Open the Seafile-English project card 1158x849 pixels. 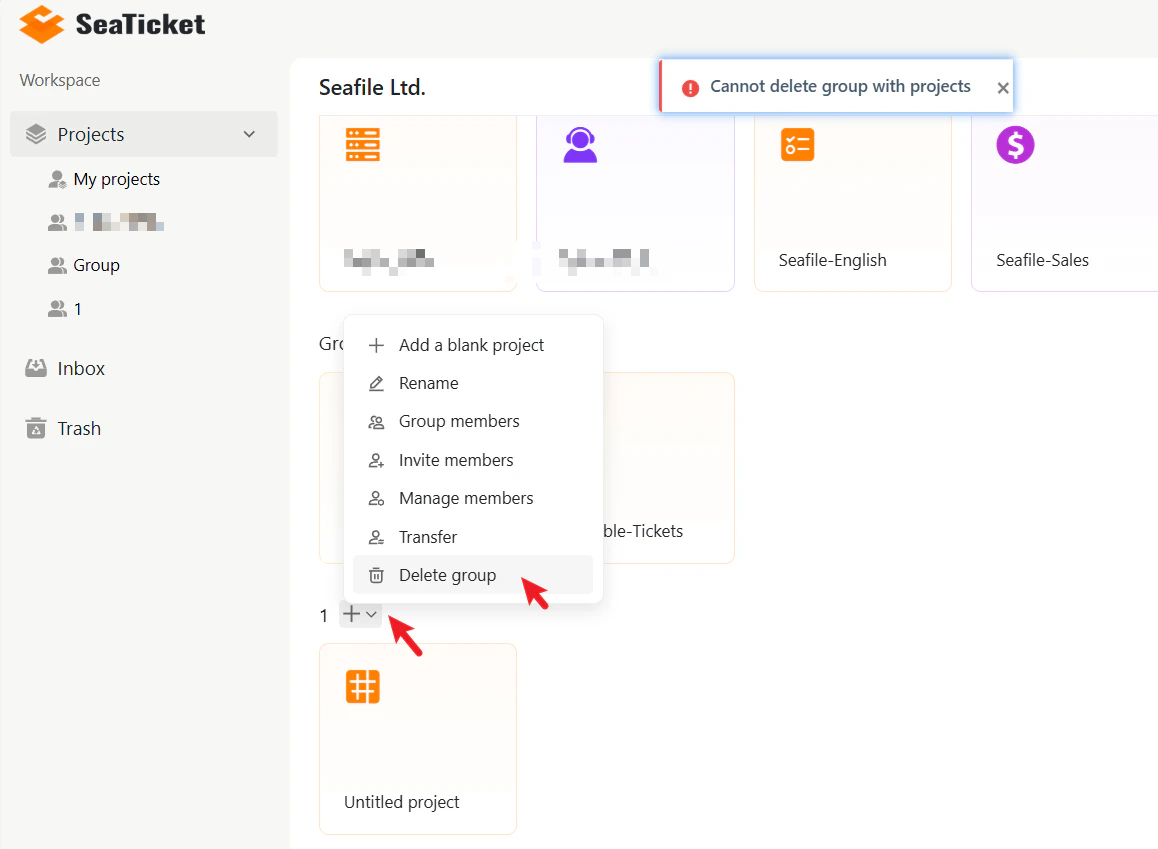click(x=852, y=204)
